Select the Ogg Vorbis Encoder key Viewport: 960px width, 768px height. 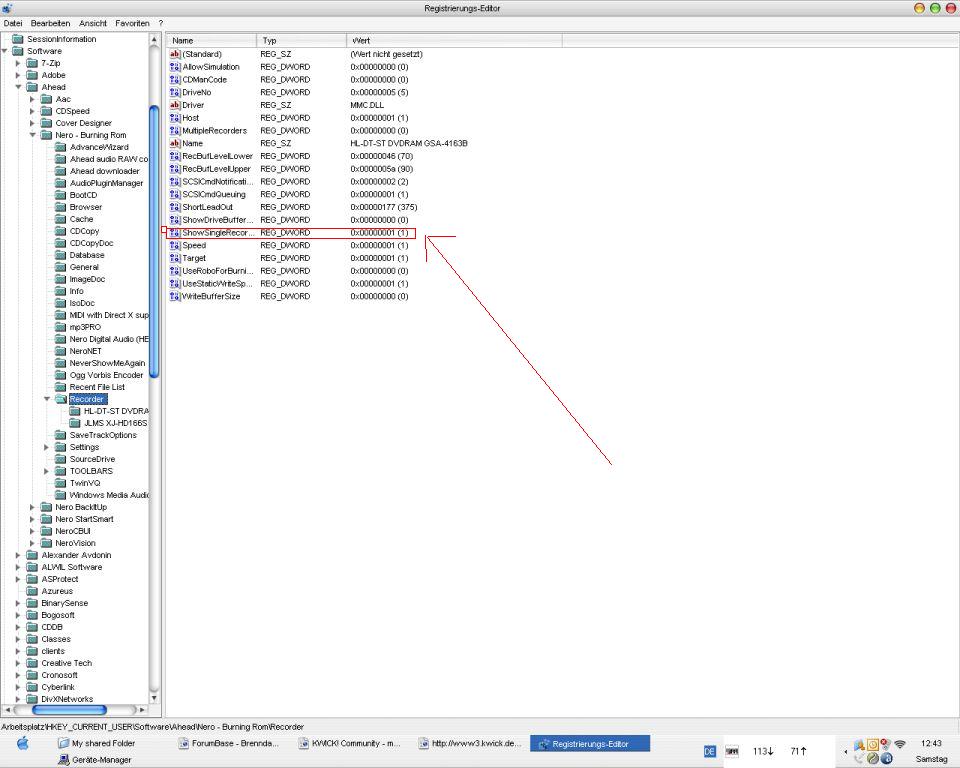pos(106,375)
